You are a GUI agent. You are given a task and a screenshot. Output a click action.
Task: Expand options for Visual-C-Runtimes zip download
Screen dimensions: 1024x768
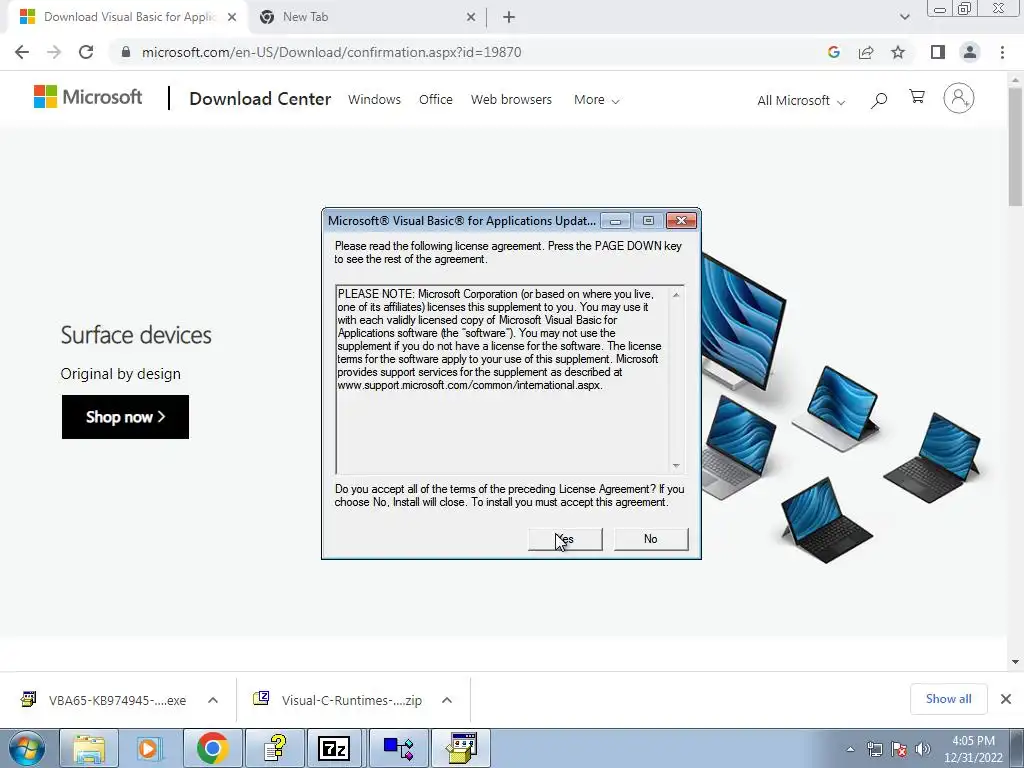click(447, 700)
